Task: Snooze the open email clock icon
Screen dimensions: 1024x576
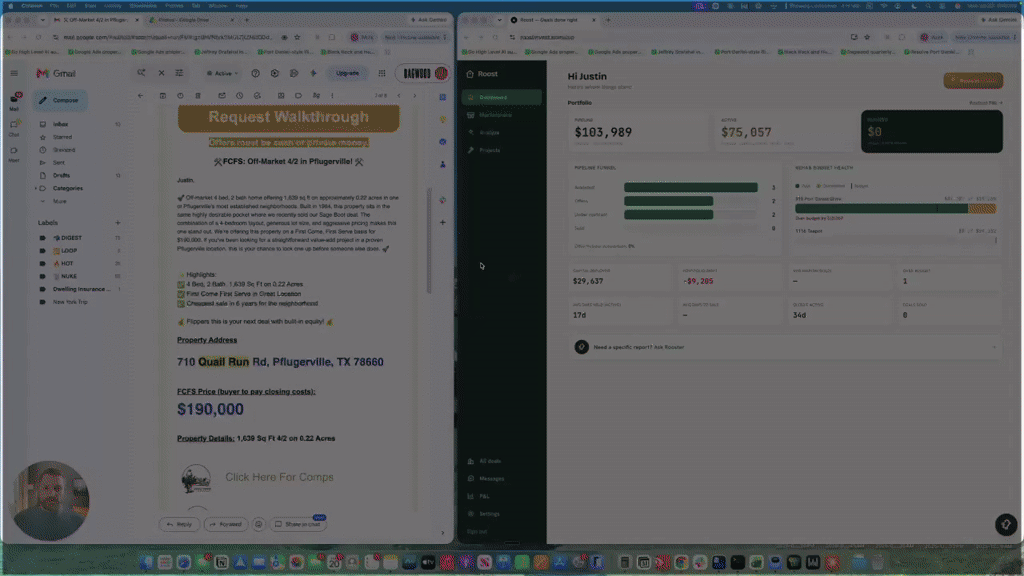Action: coord(240,95)
